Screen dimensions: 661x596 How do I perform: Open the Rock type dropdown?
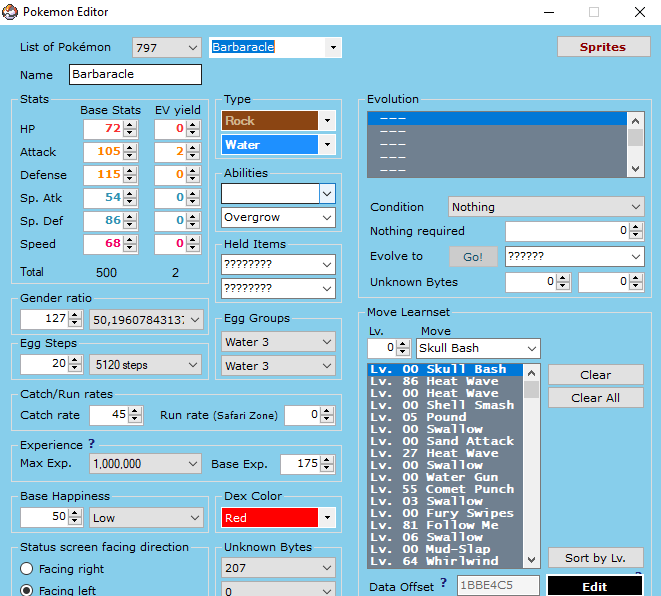click(329, 121)
